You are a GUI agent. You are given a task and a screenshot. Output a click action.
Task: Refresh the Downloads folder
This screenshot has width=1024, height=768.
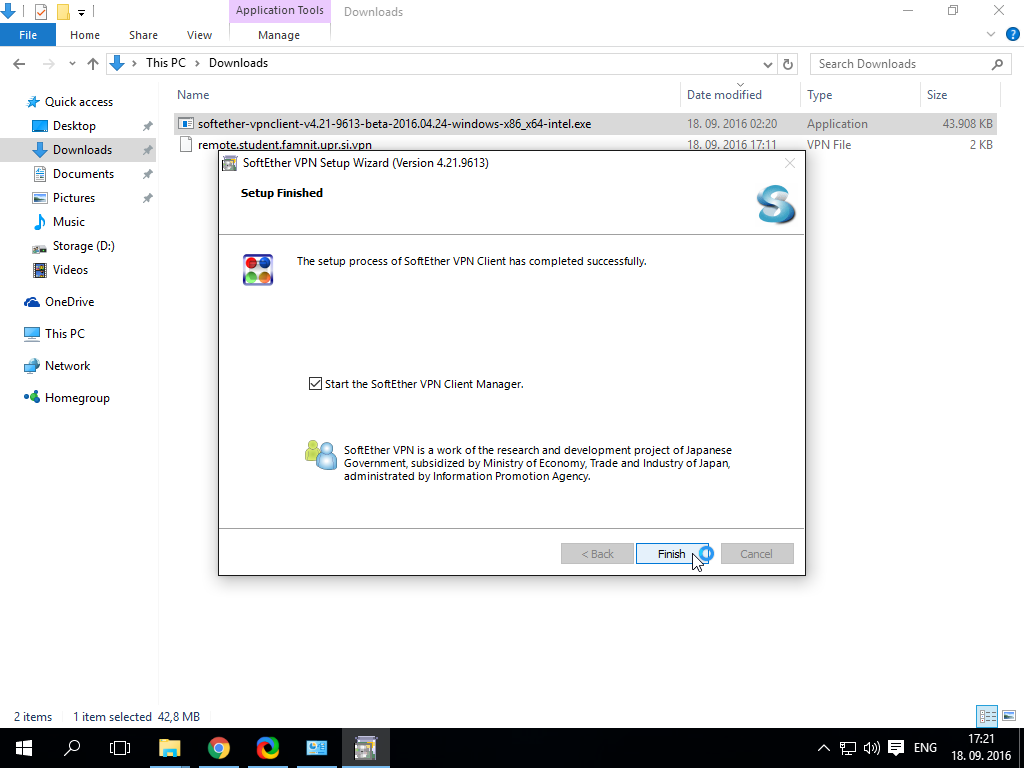point(788,64)
